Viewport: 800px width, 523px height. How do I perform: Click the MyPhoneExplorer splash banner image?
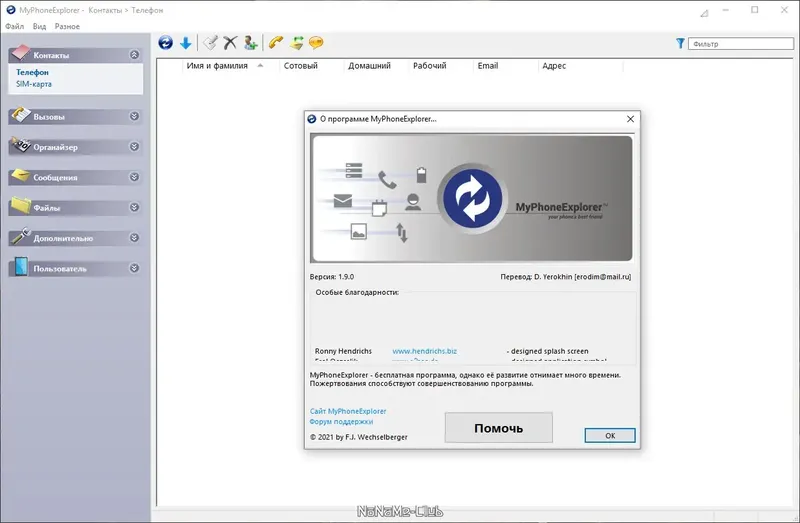[x=472, y=198]
